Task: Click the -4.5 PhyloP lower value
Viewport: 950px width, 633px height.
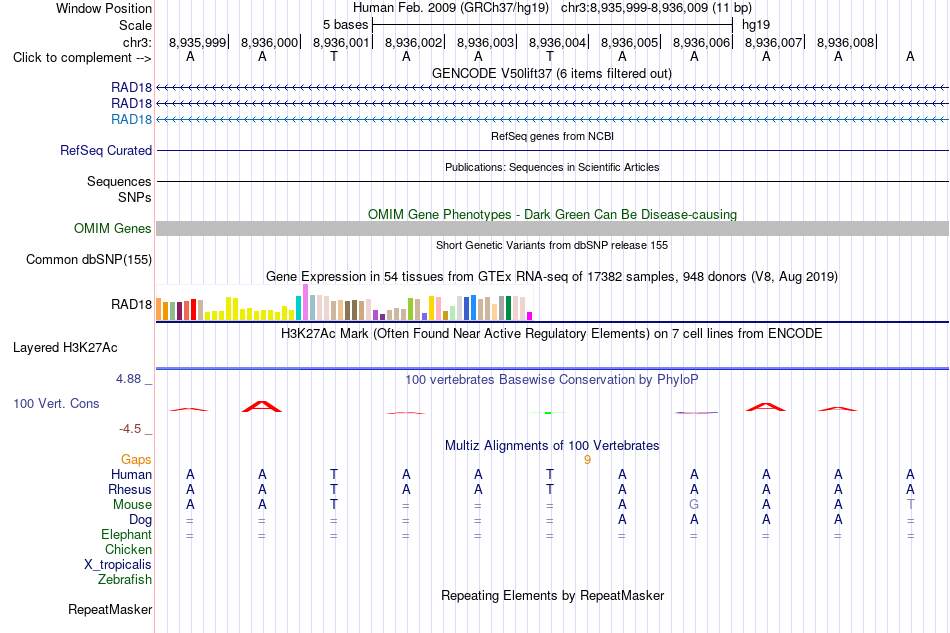Action: click(x=130, y=429)
